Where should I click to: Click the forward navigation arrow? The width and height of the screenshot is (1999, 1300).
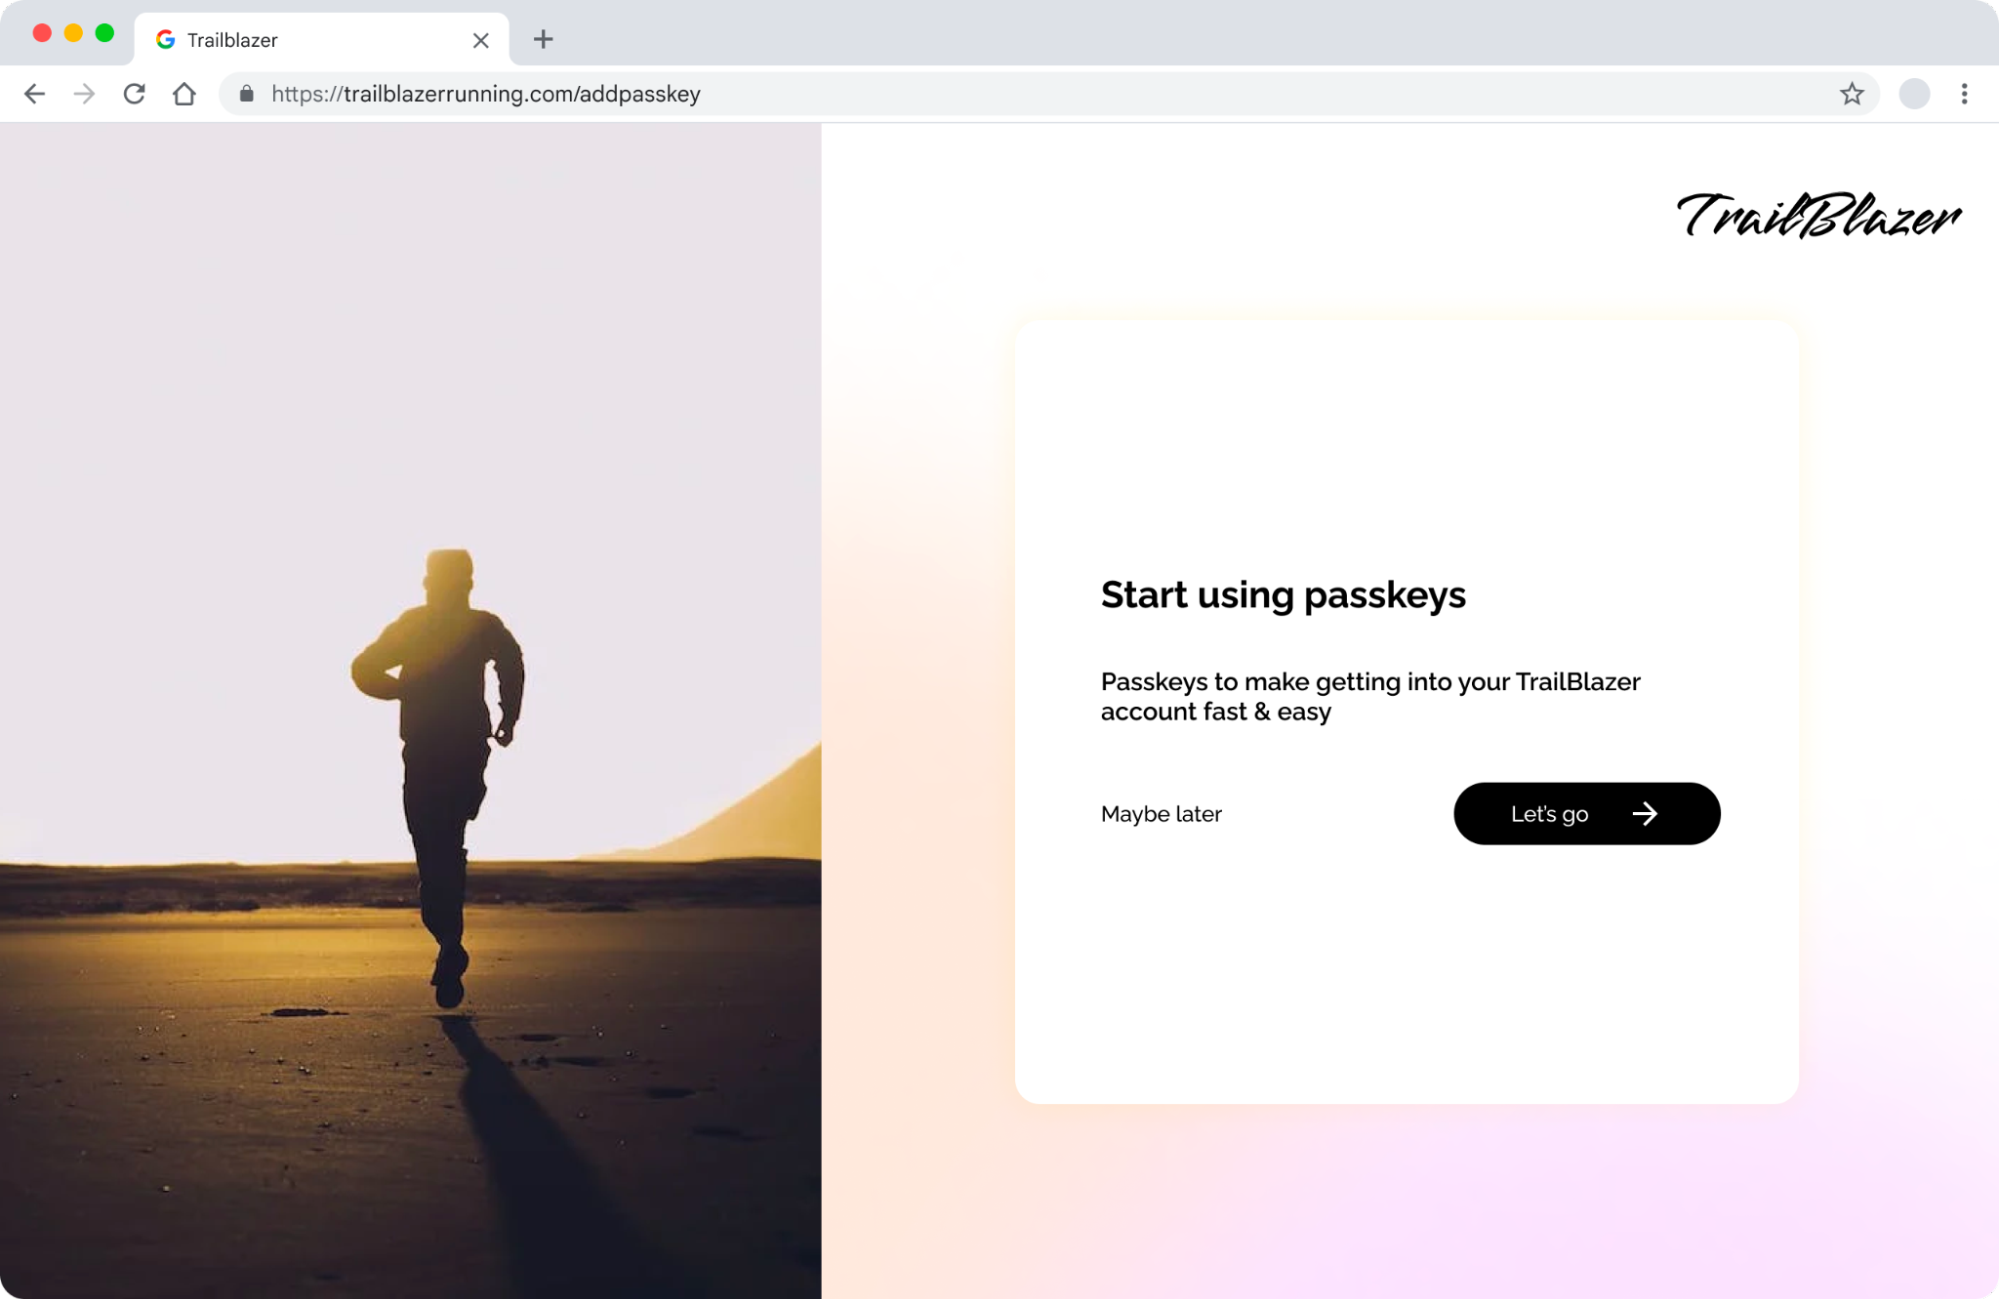(x=83, y=93)
